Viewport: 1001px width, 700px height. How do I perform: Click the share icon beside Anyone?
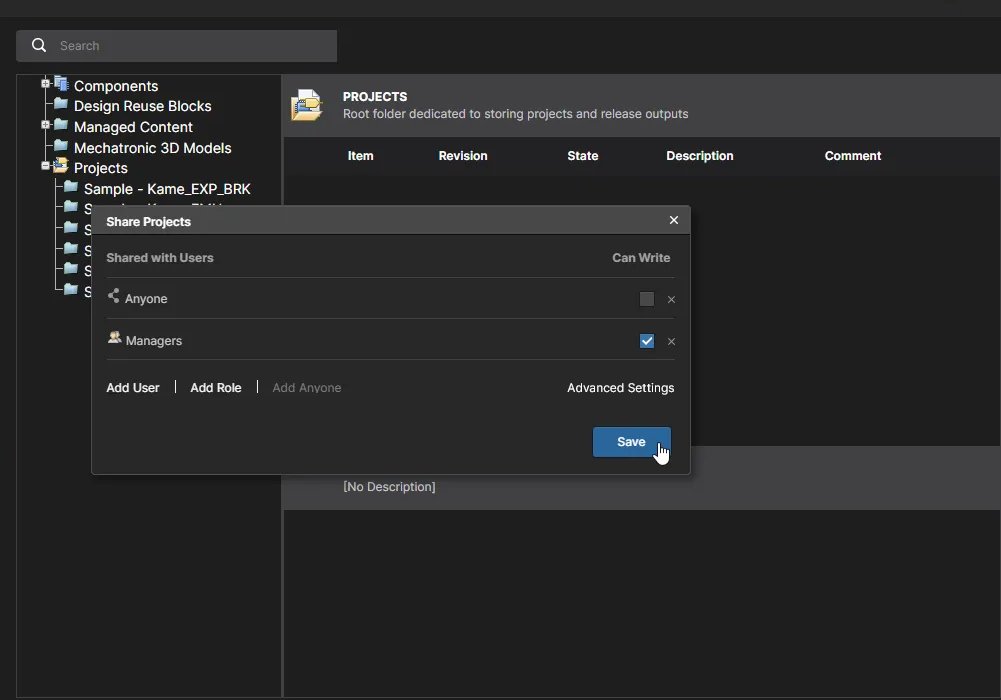tap(113, 297)
